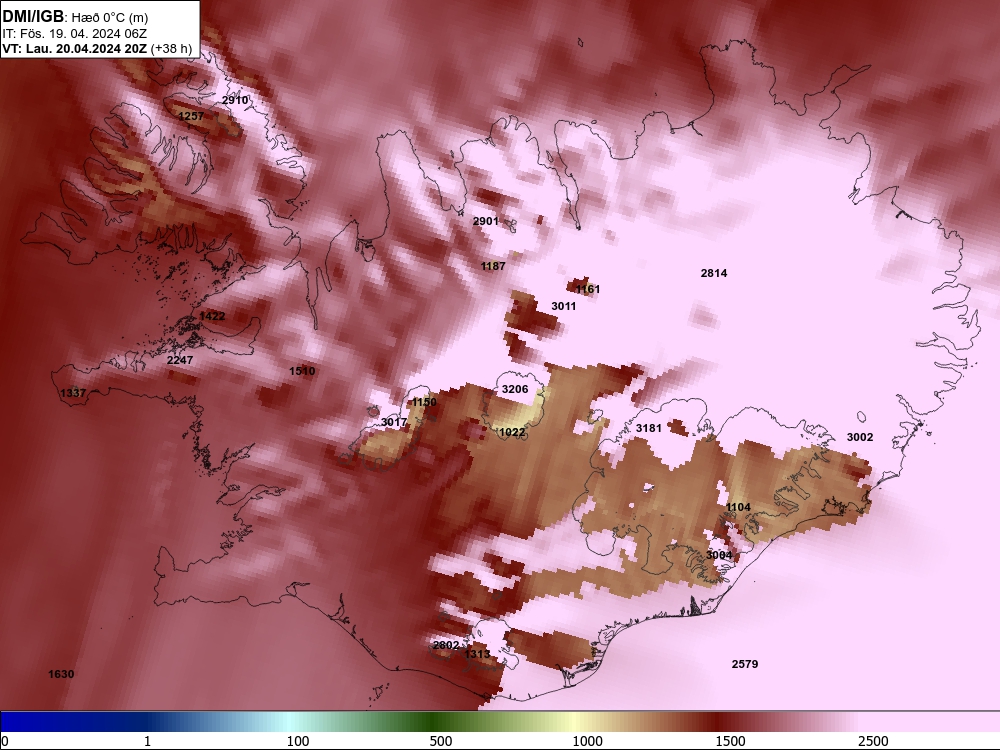The image size is (1000, 750).
Task: Click the 1104 value on the map
Action: [x=738, y=507]
